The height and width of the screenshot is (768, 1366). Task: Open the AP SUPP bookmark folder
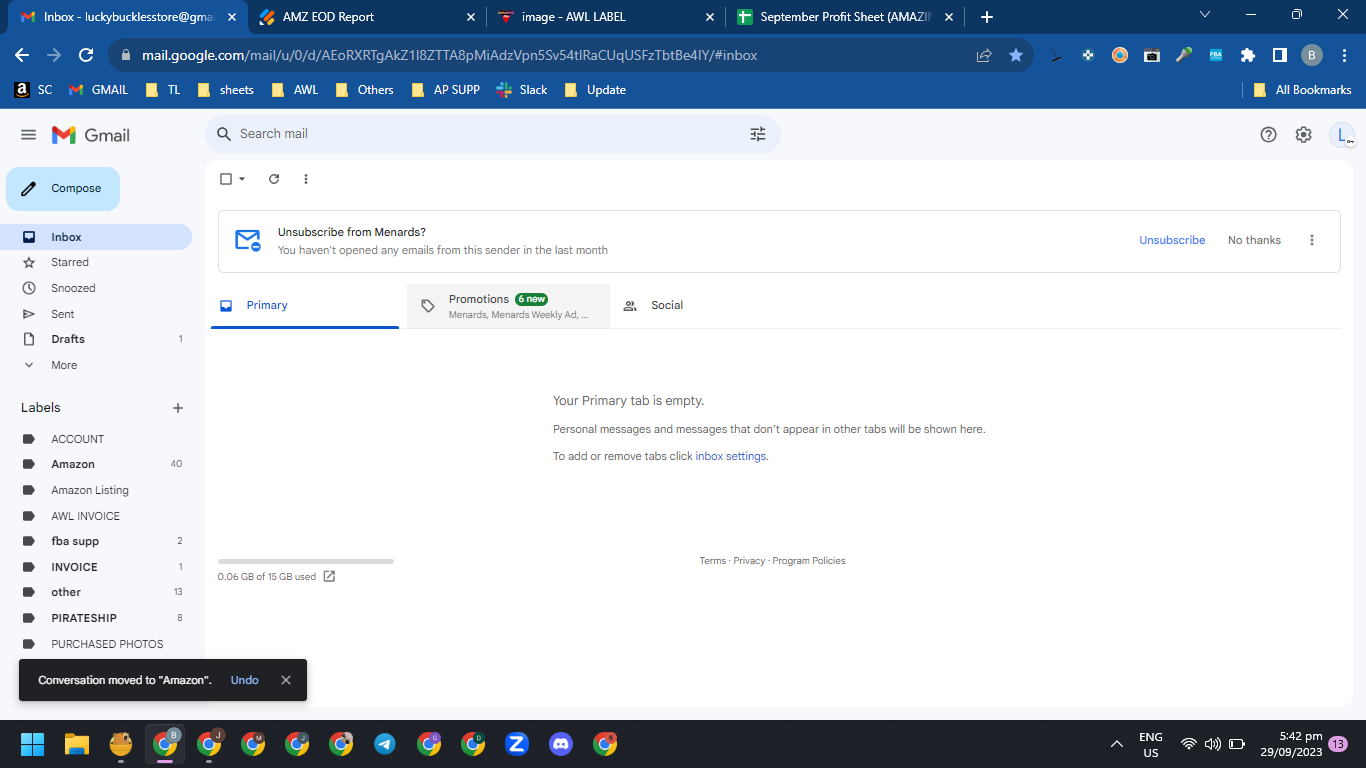[445, 90]
